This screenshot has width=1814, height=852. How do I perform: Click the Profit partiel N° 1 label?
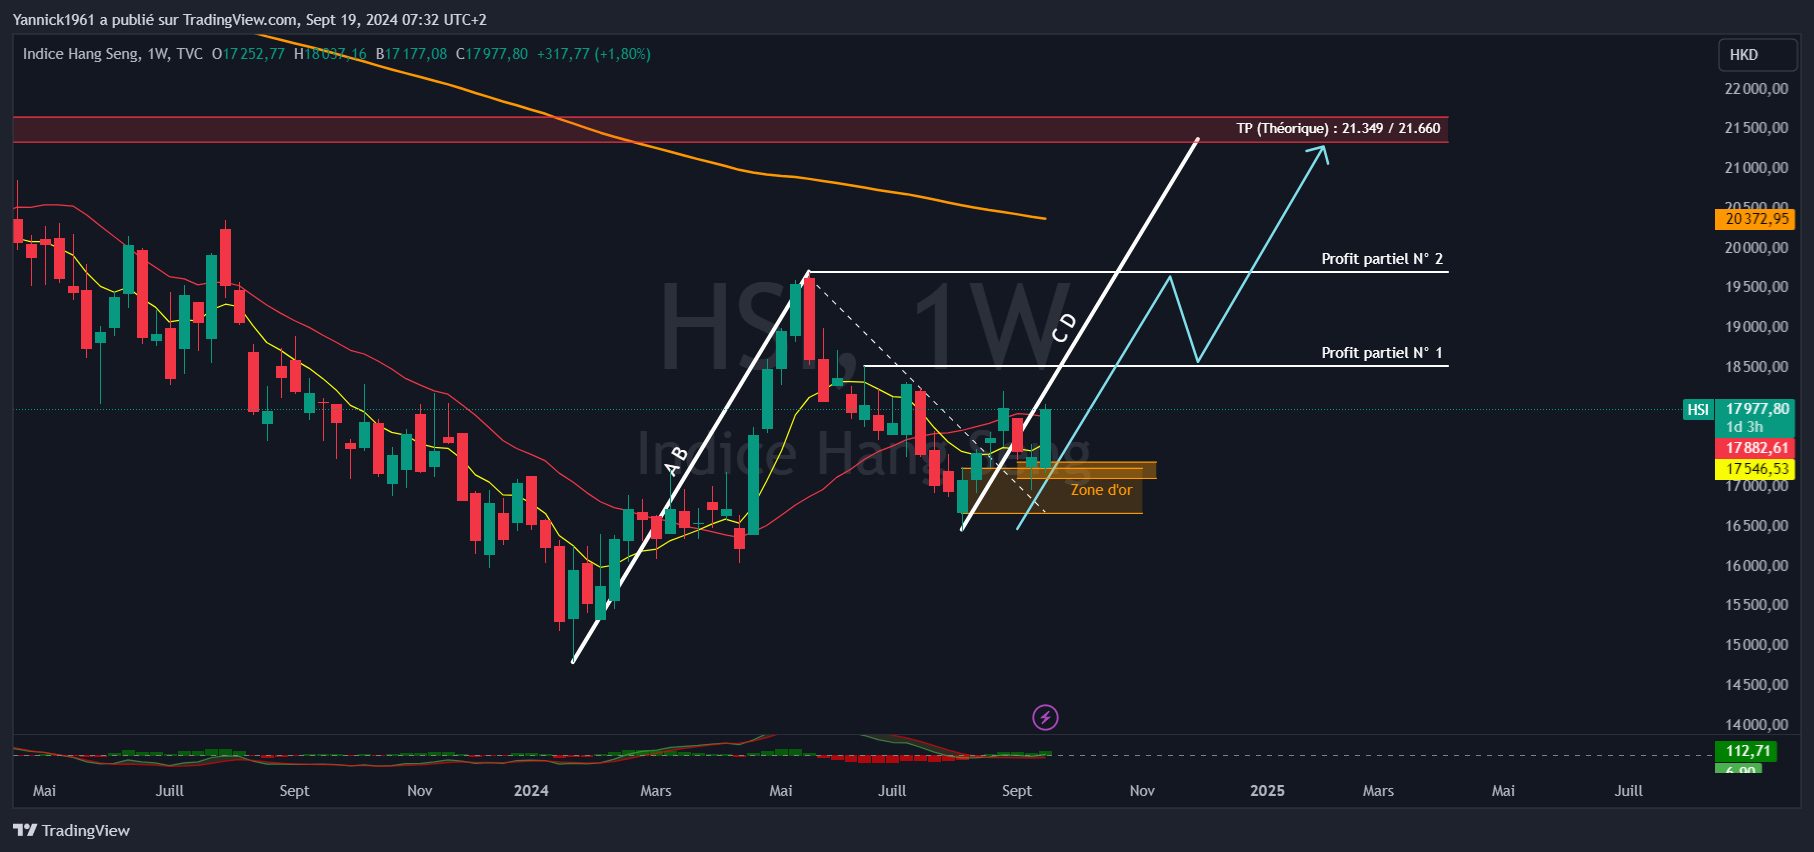(1382, 353)
